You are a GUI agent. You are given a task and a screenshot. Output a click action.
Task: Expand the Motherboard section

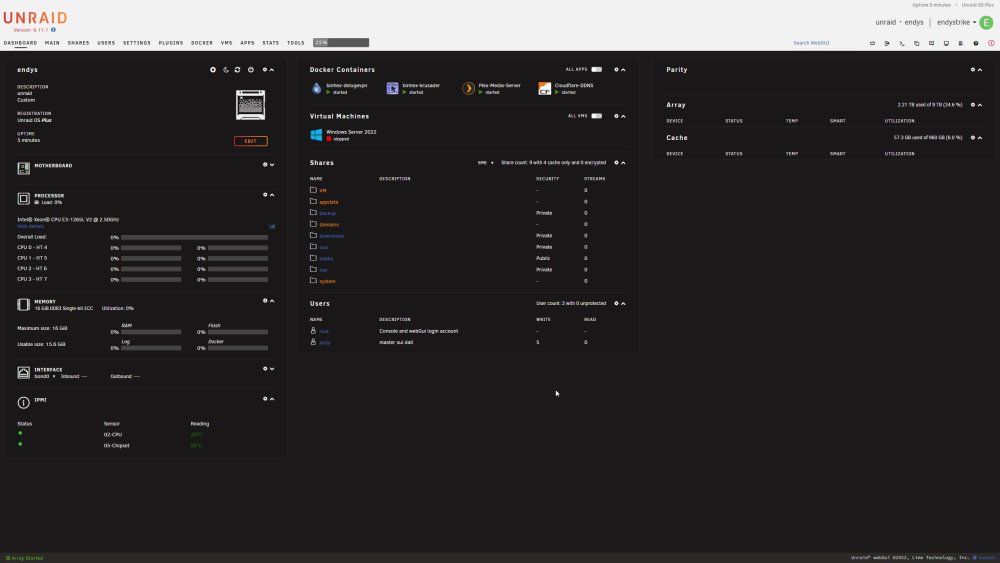272,165
